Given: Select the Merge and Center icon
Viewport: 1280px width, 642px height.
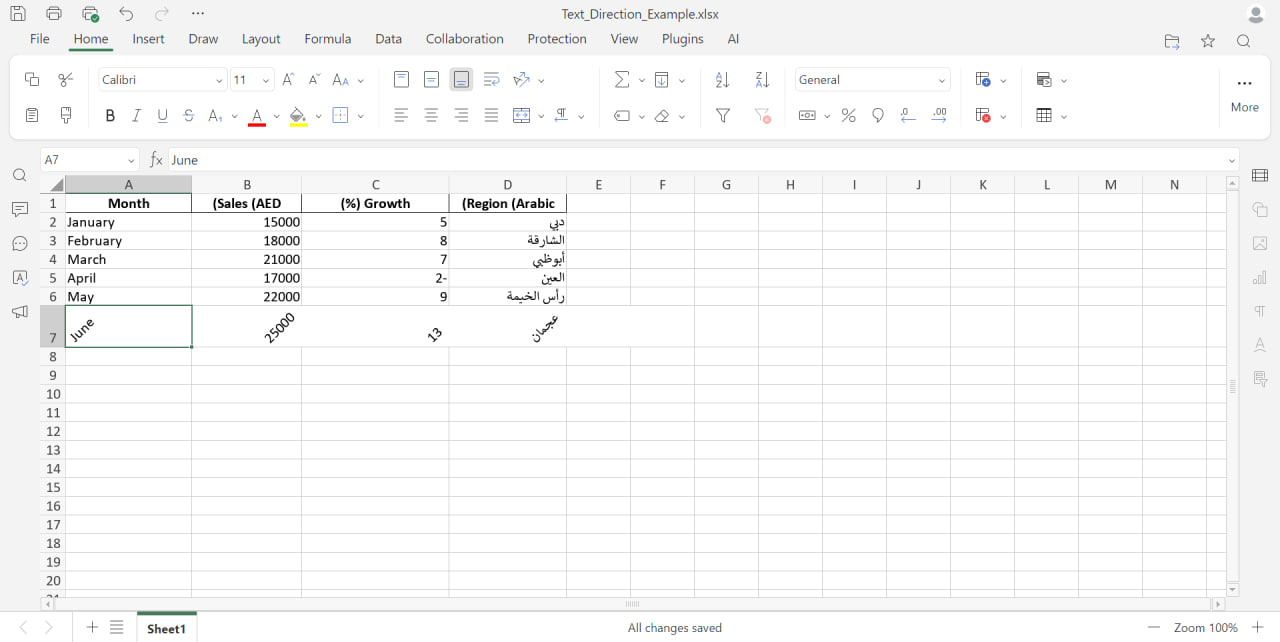Looking at the screenshot, I should coord(522,115).
